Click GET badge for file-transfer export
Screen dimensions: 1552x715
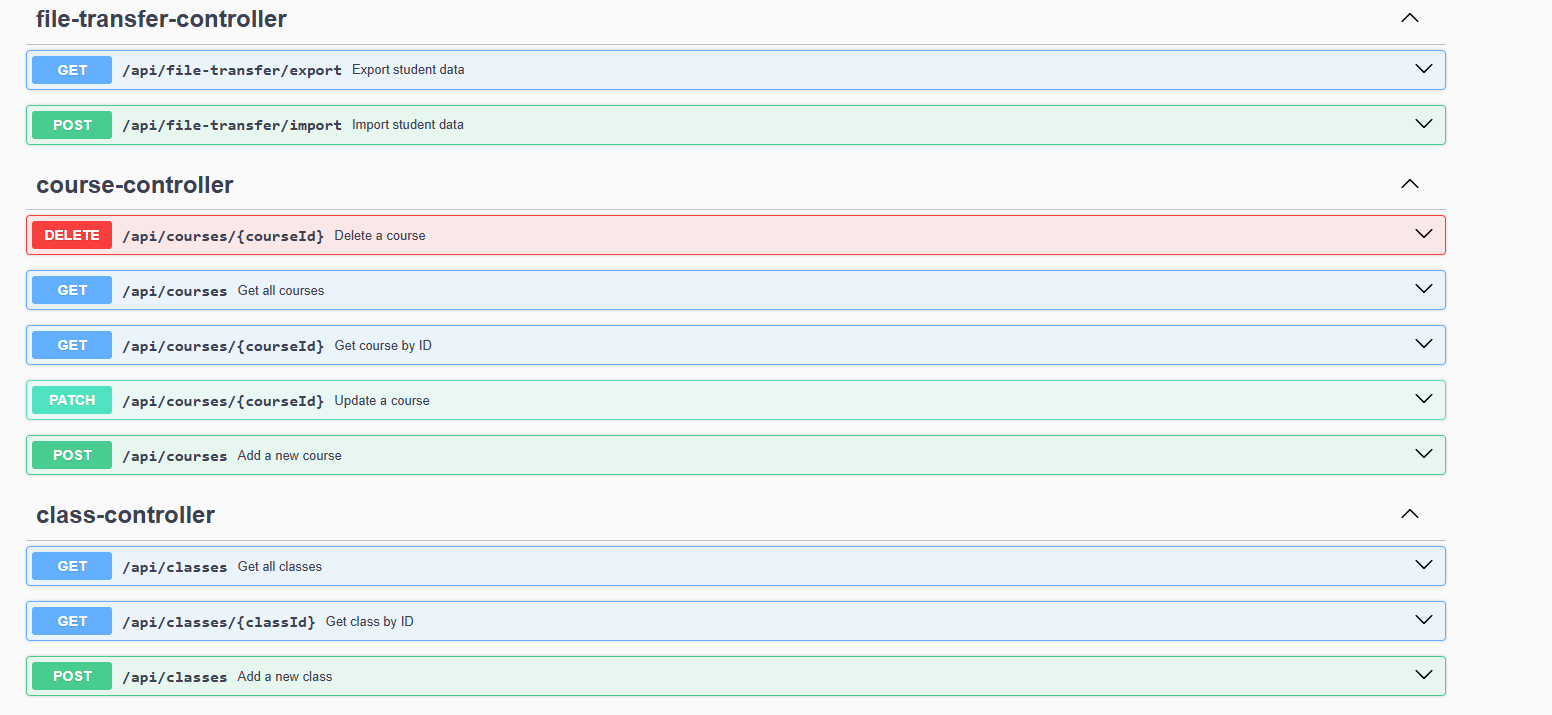72,70
